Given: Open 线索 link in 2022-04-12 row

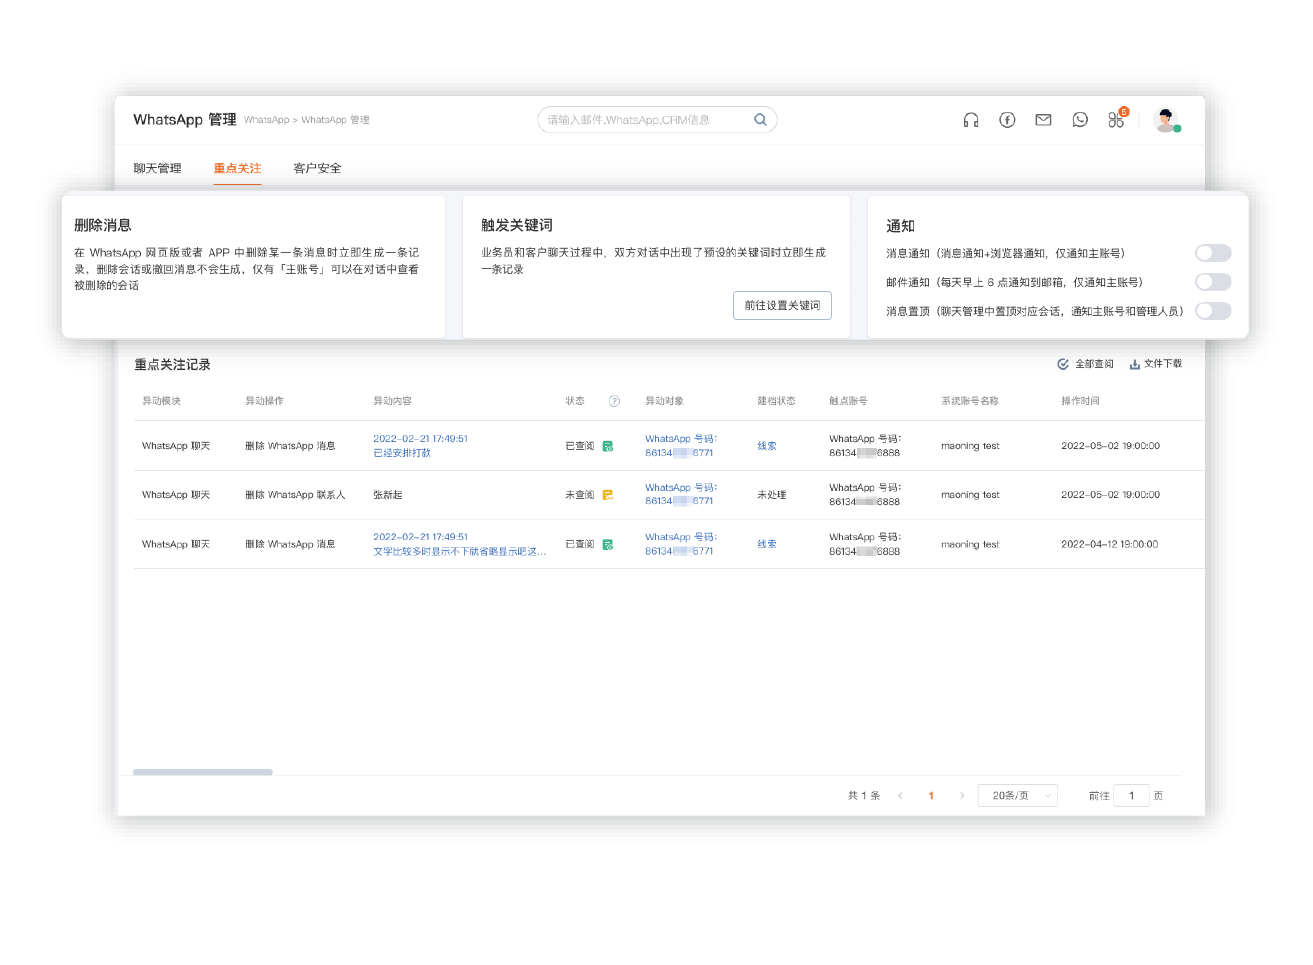Looking at the screenshot, I should 767,544.
